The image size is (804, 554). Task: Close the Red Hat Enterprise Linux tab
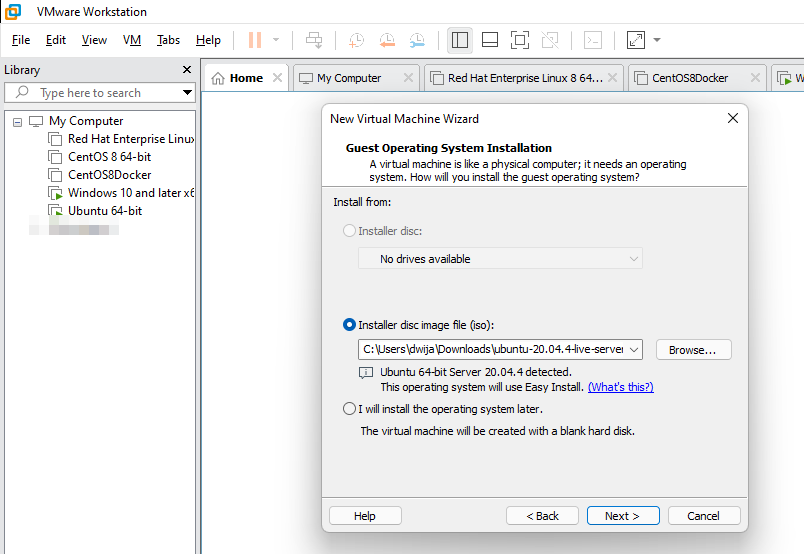pos(612,77)
